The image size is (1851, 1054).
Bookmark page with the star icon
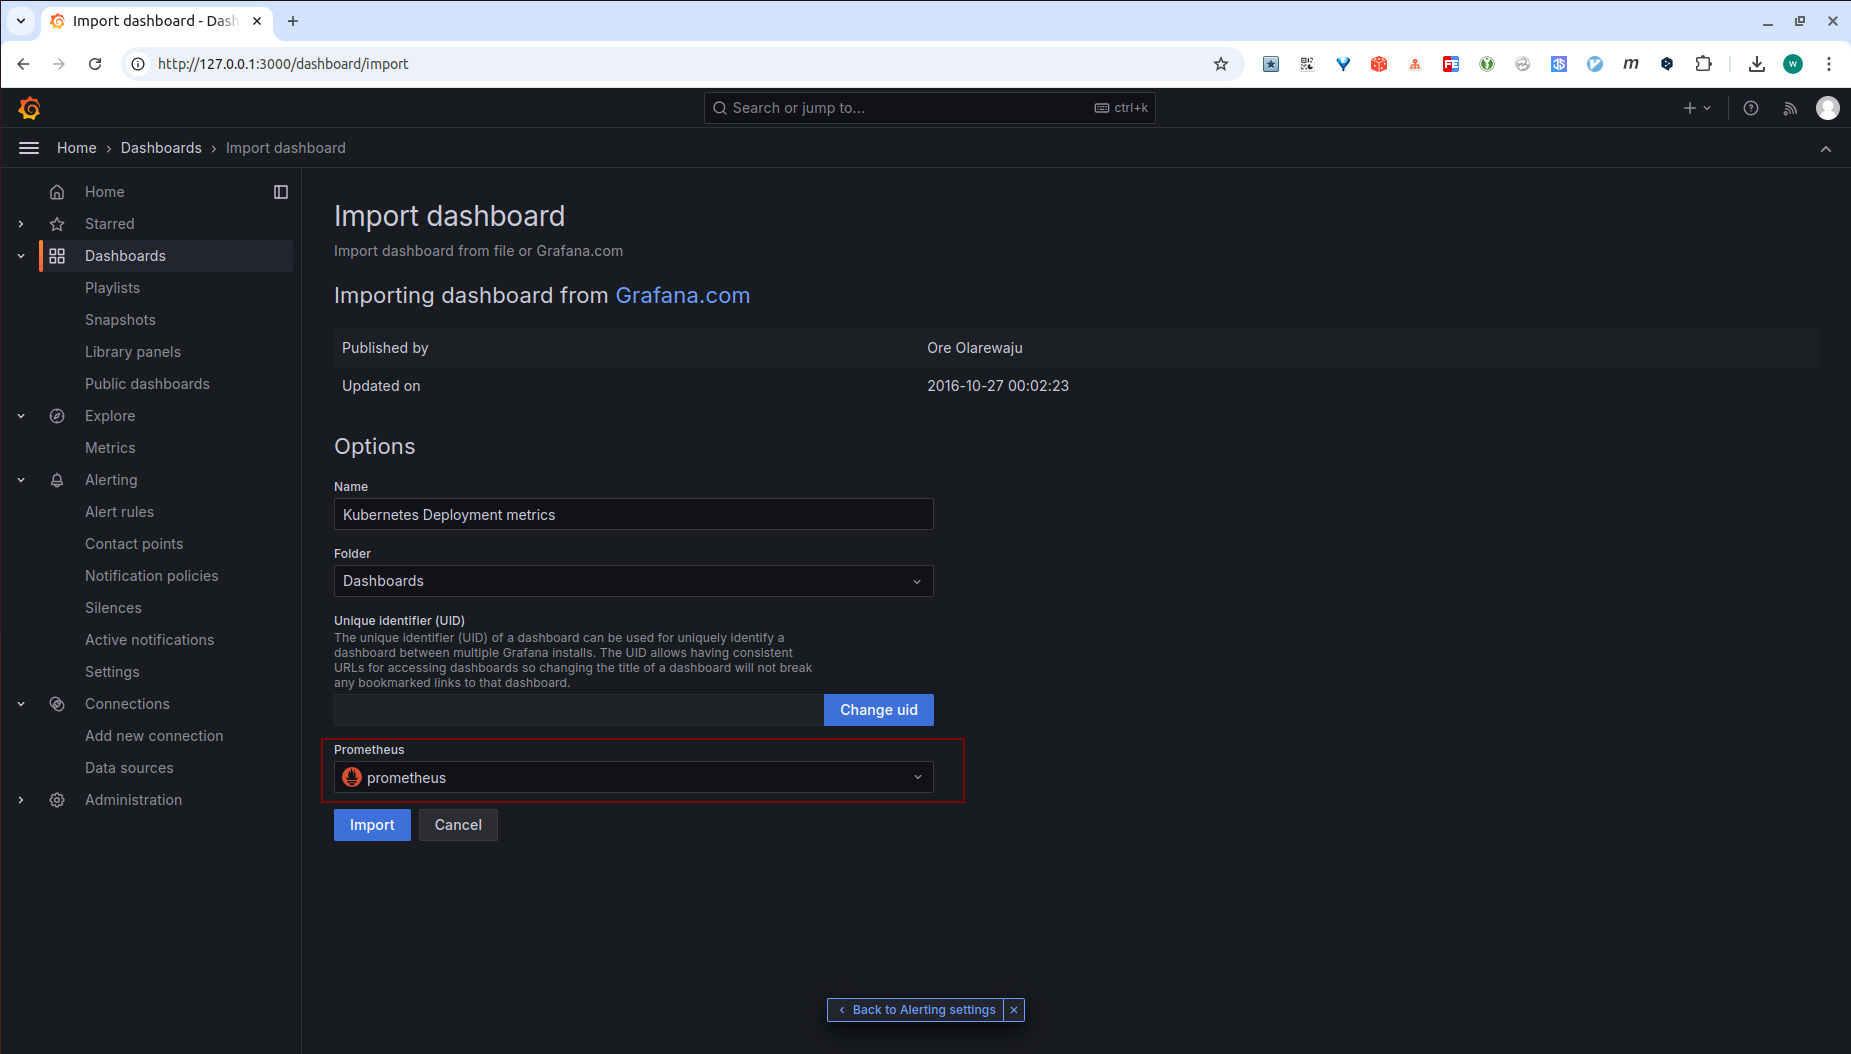pos(1221,64)
